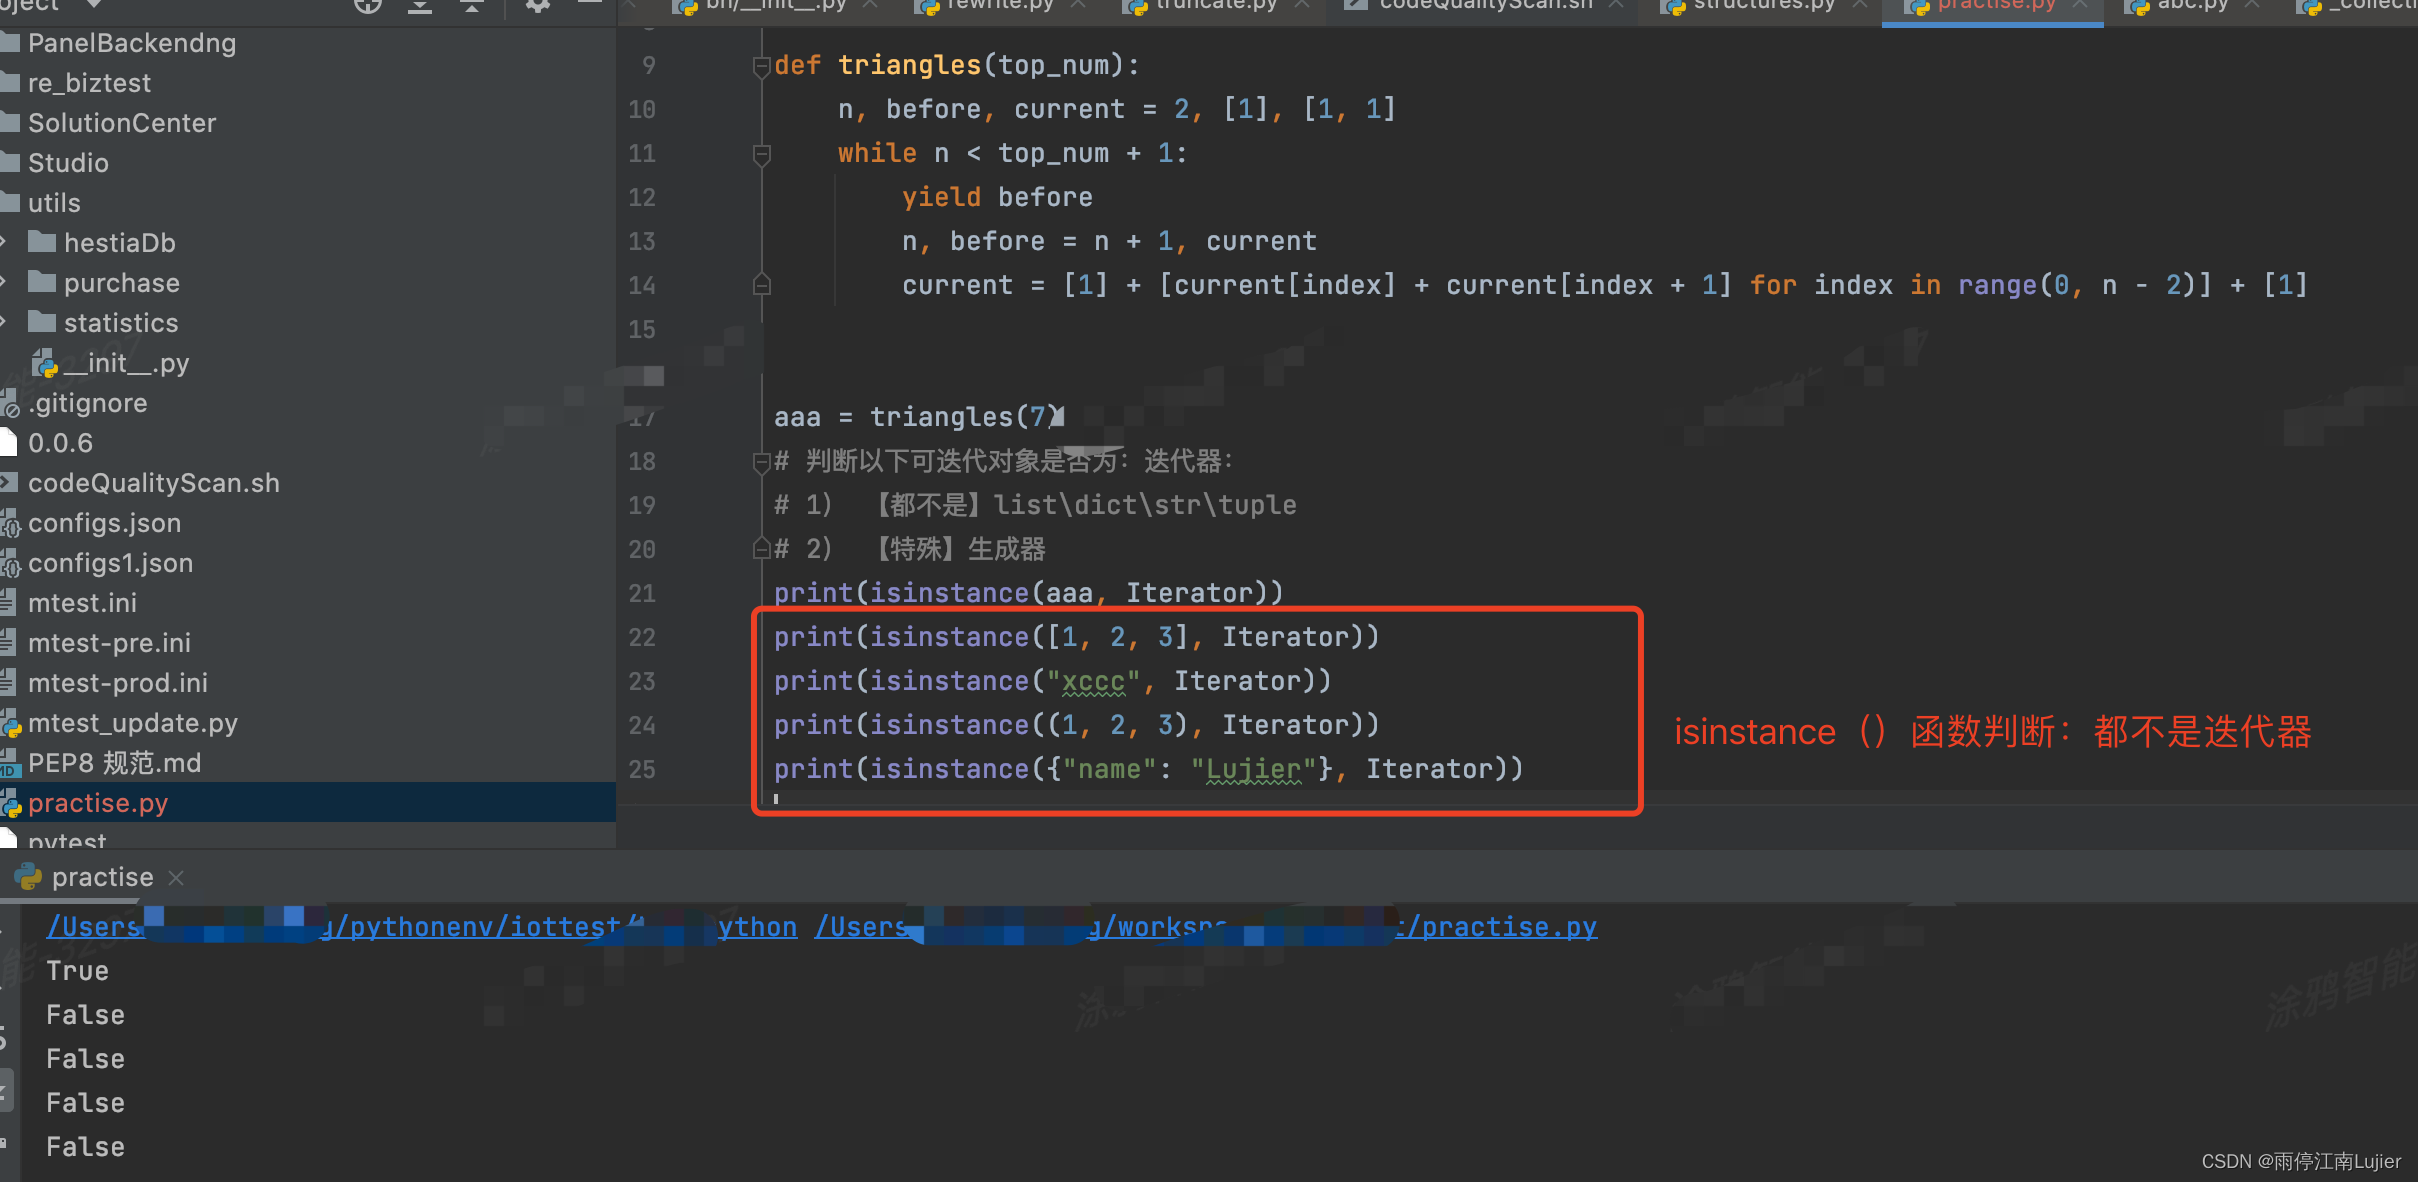Click the line number 21 in the gutter
The image size is (2418, 1182).
point(642,593)
